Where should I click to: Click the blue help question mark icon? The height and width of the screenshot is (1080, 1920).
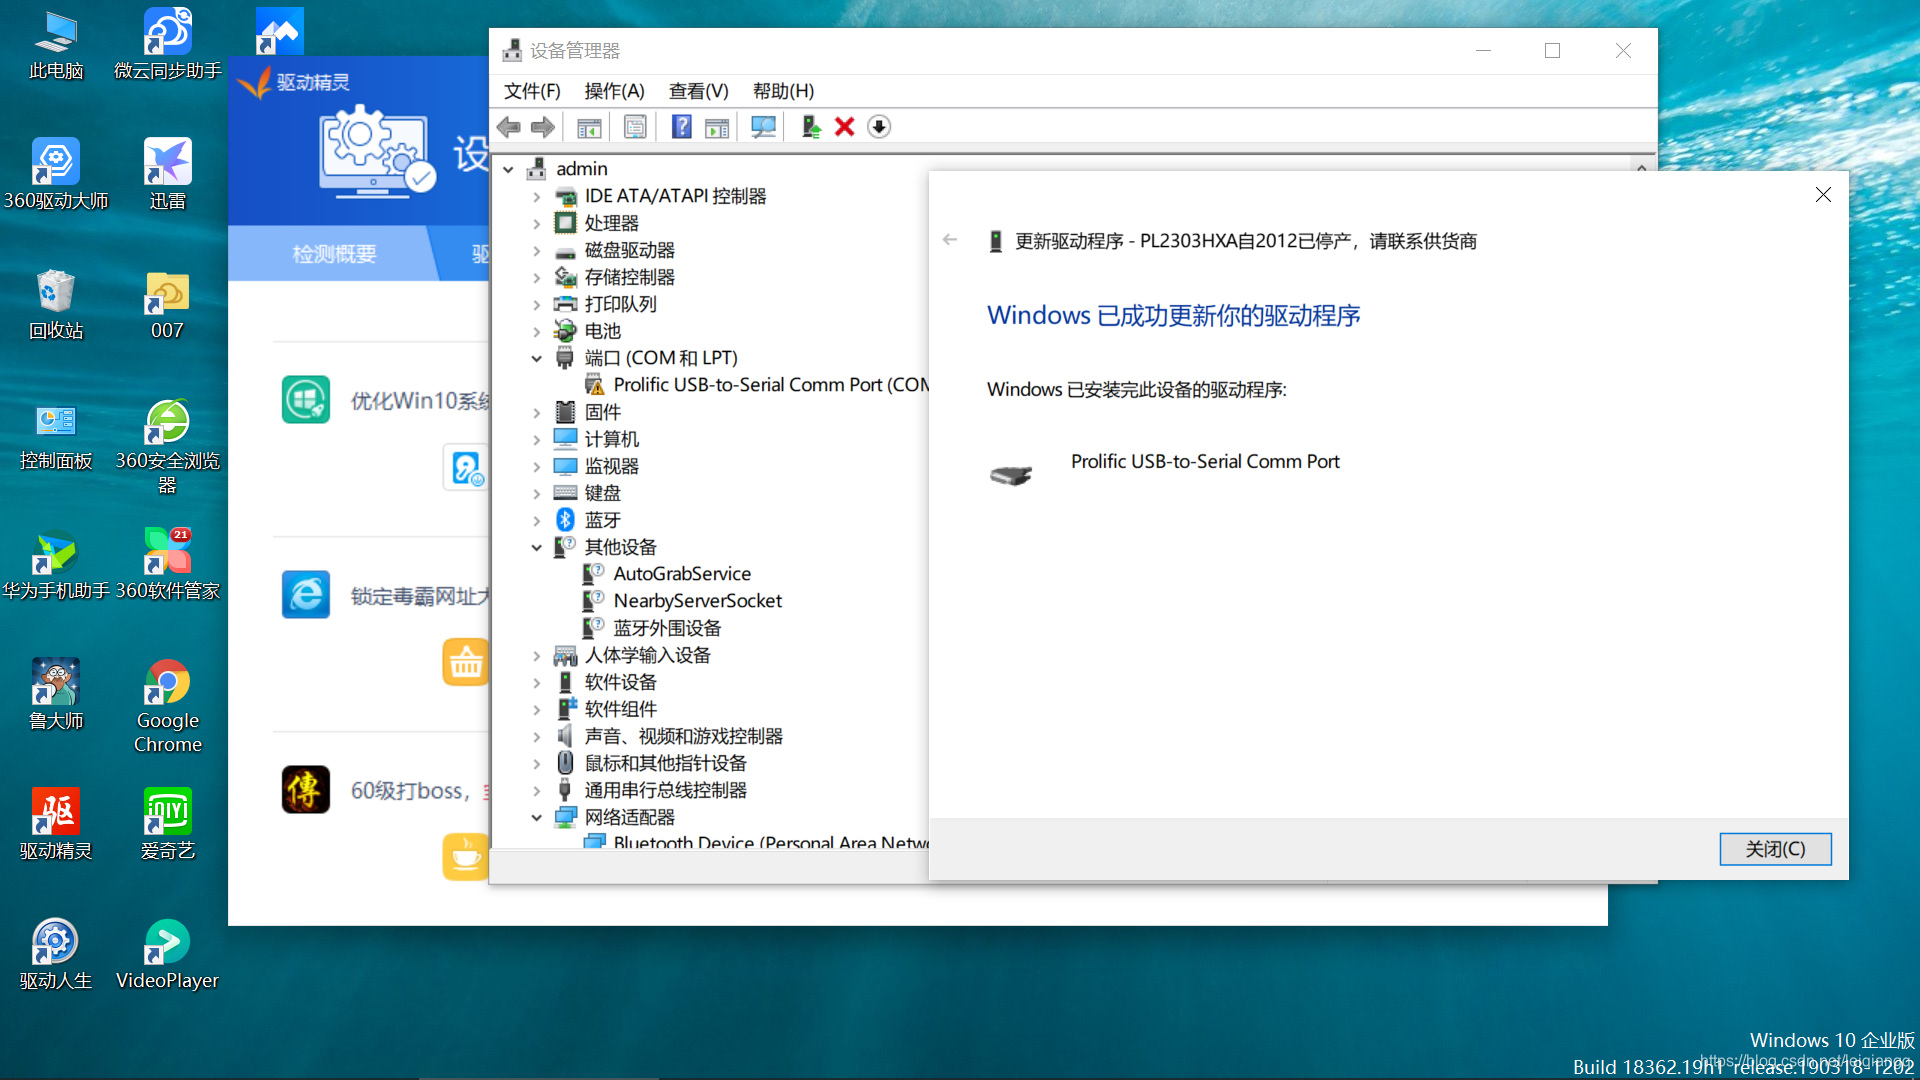(681, 127)
